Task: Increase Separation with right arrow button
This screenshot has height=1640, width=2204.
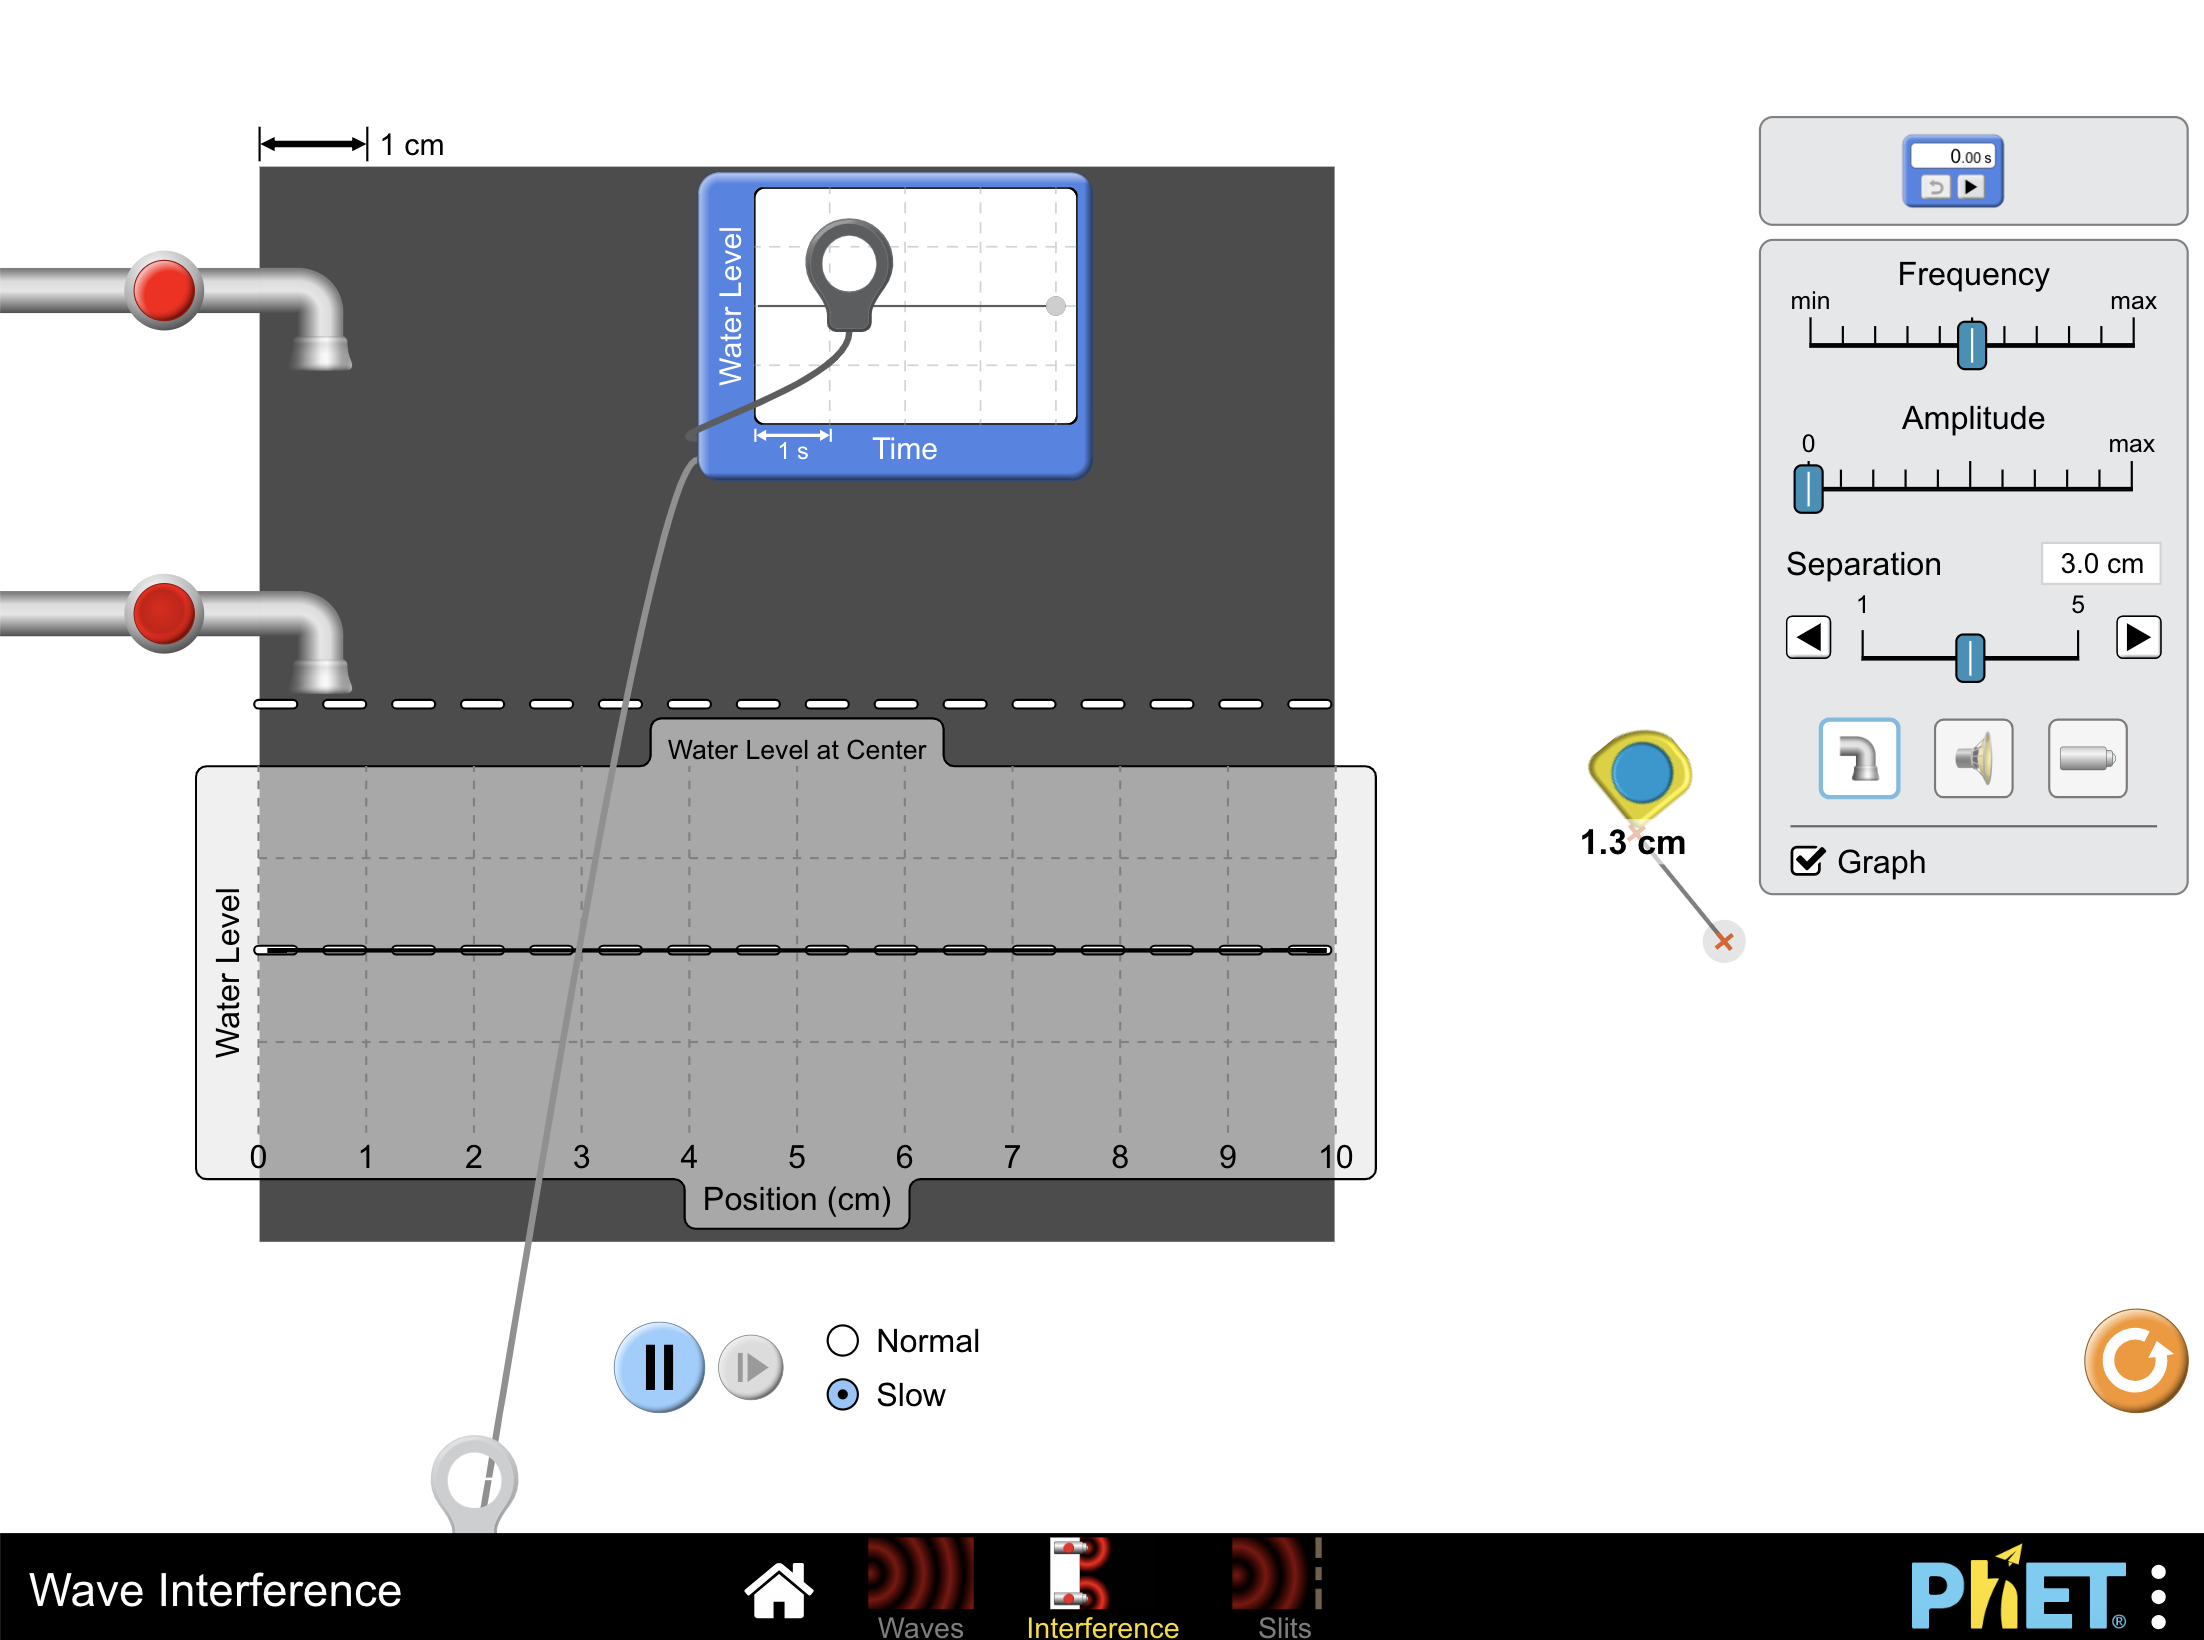Action: (x=2138, y=637)
